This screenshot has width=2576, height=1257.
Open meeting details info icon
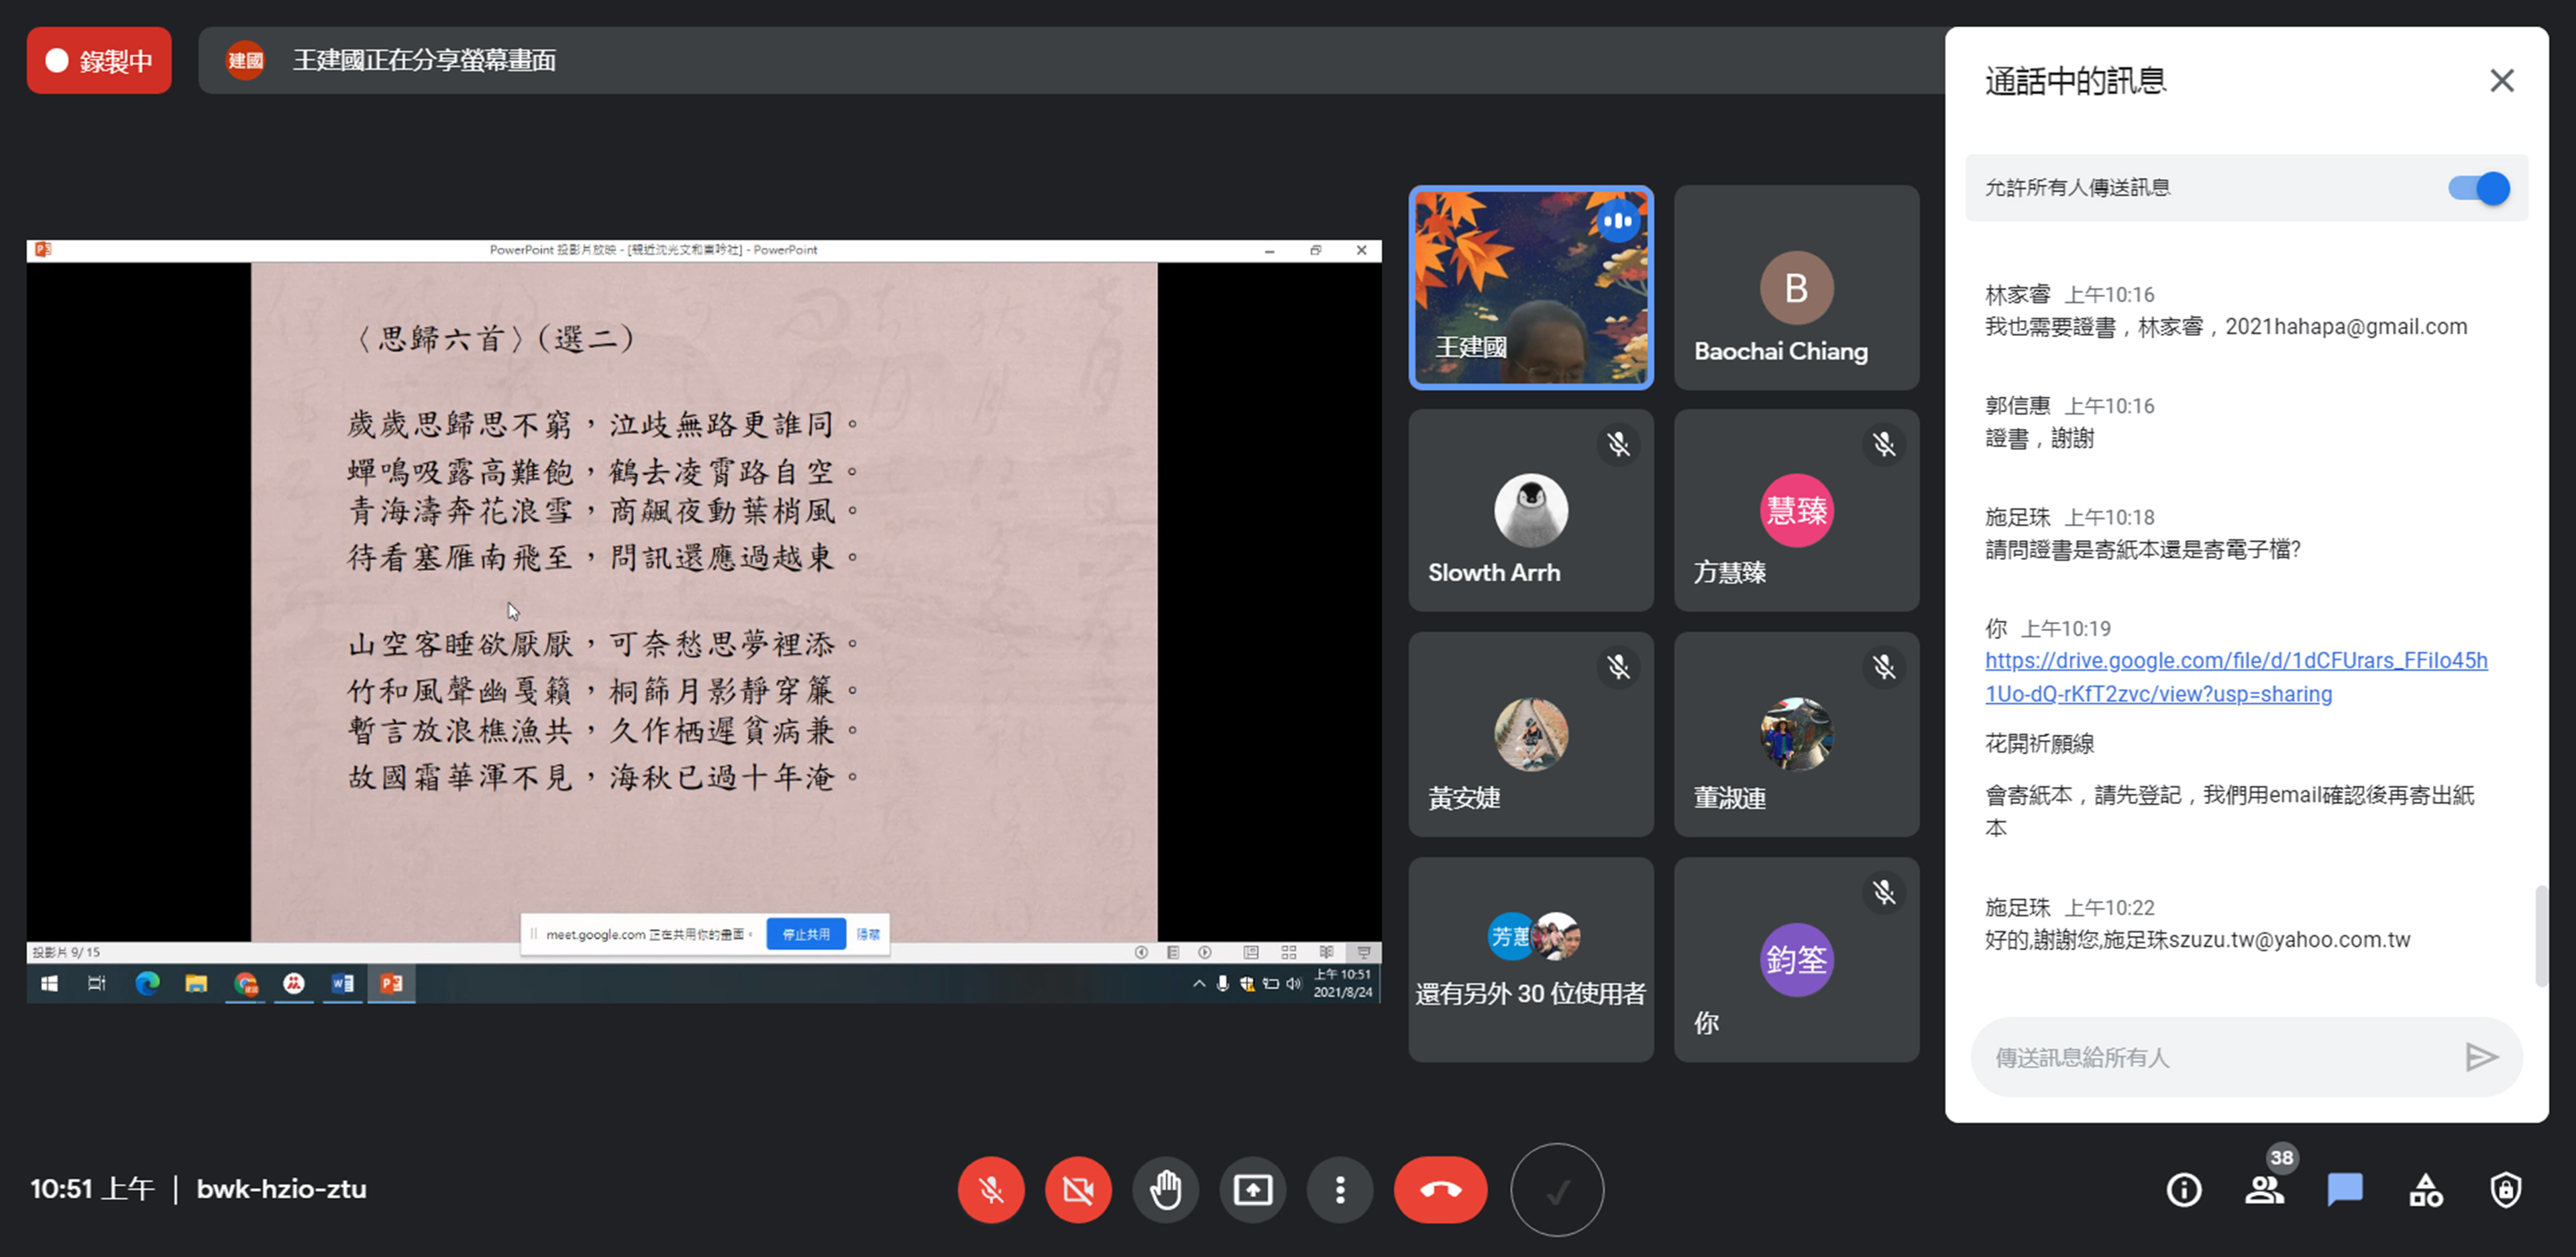pyautogui.click(x=2183, y=1190)
